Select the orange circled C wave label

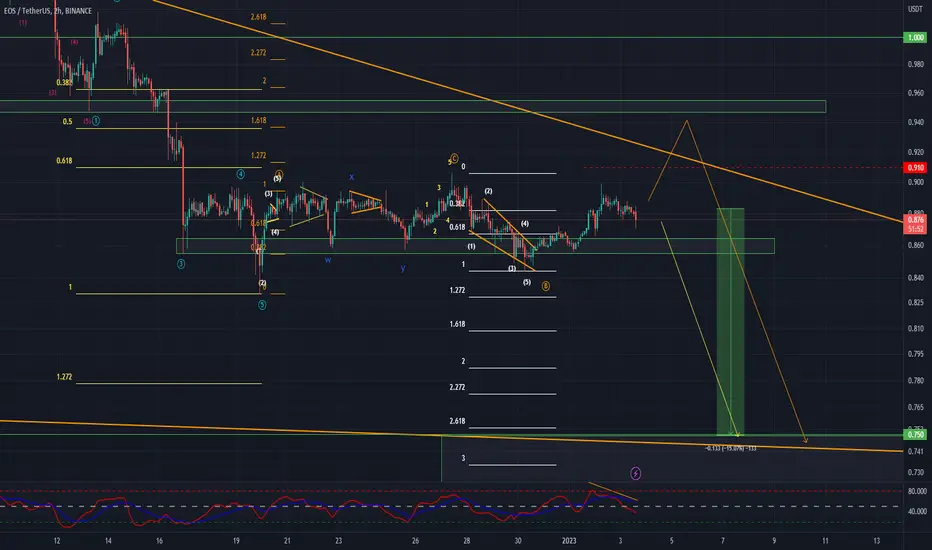click(454, 158)
